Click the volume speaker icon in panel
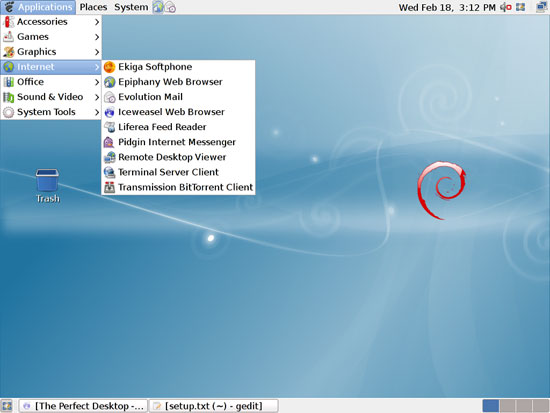 505,7
